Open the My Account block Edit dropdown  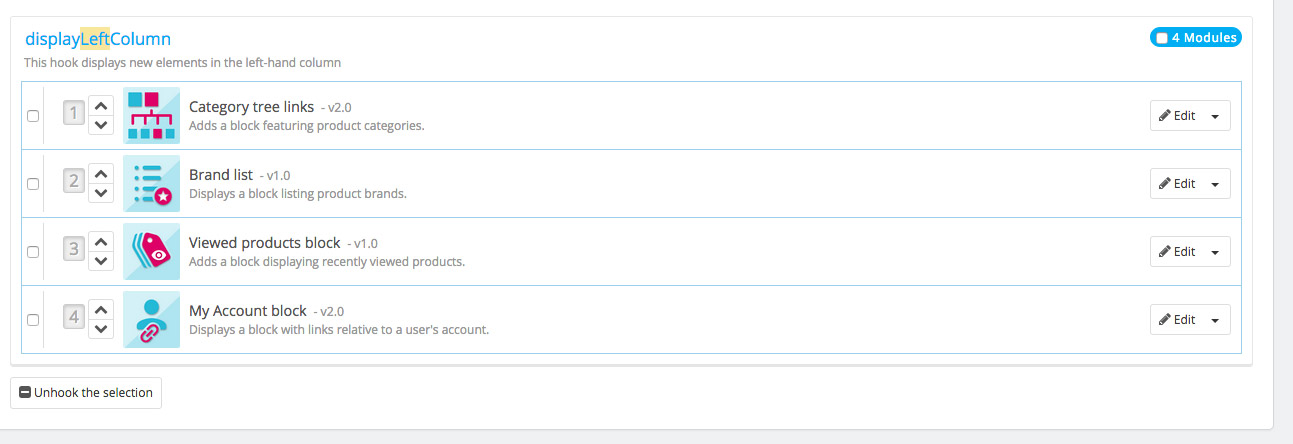[1215, 320]
